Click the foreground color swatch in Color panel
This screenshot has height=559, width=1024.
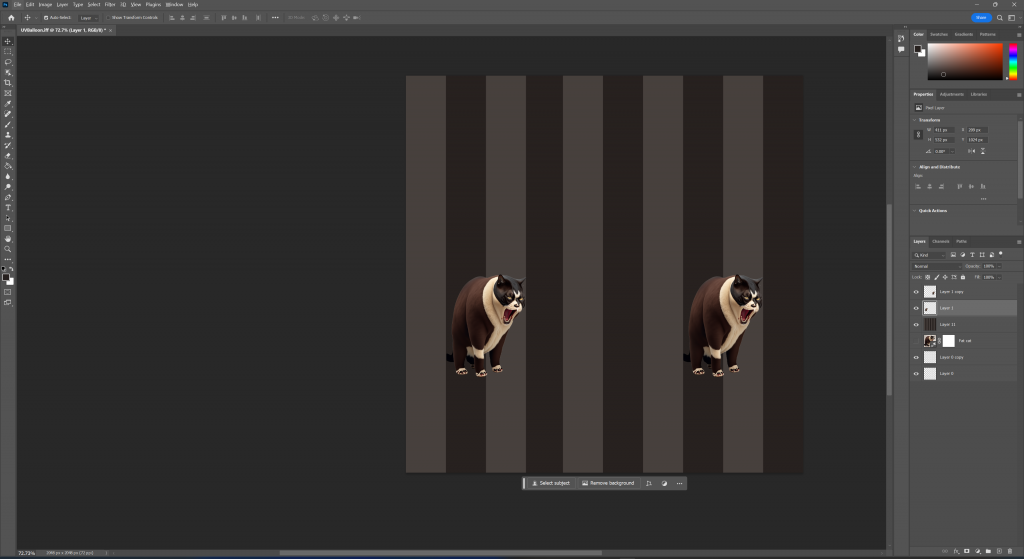click(x=918, y=49)
